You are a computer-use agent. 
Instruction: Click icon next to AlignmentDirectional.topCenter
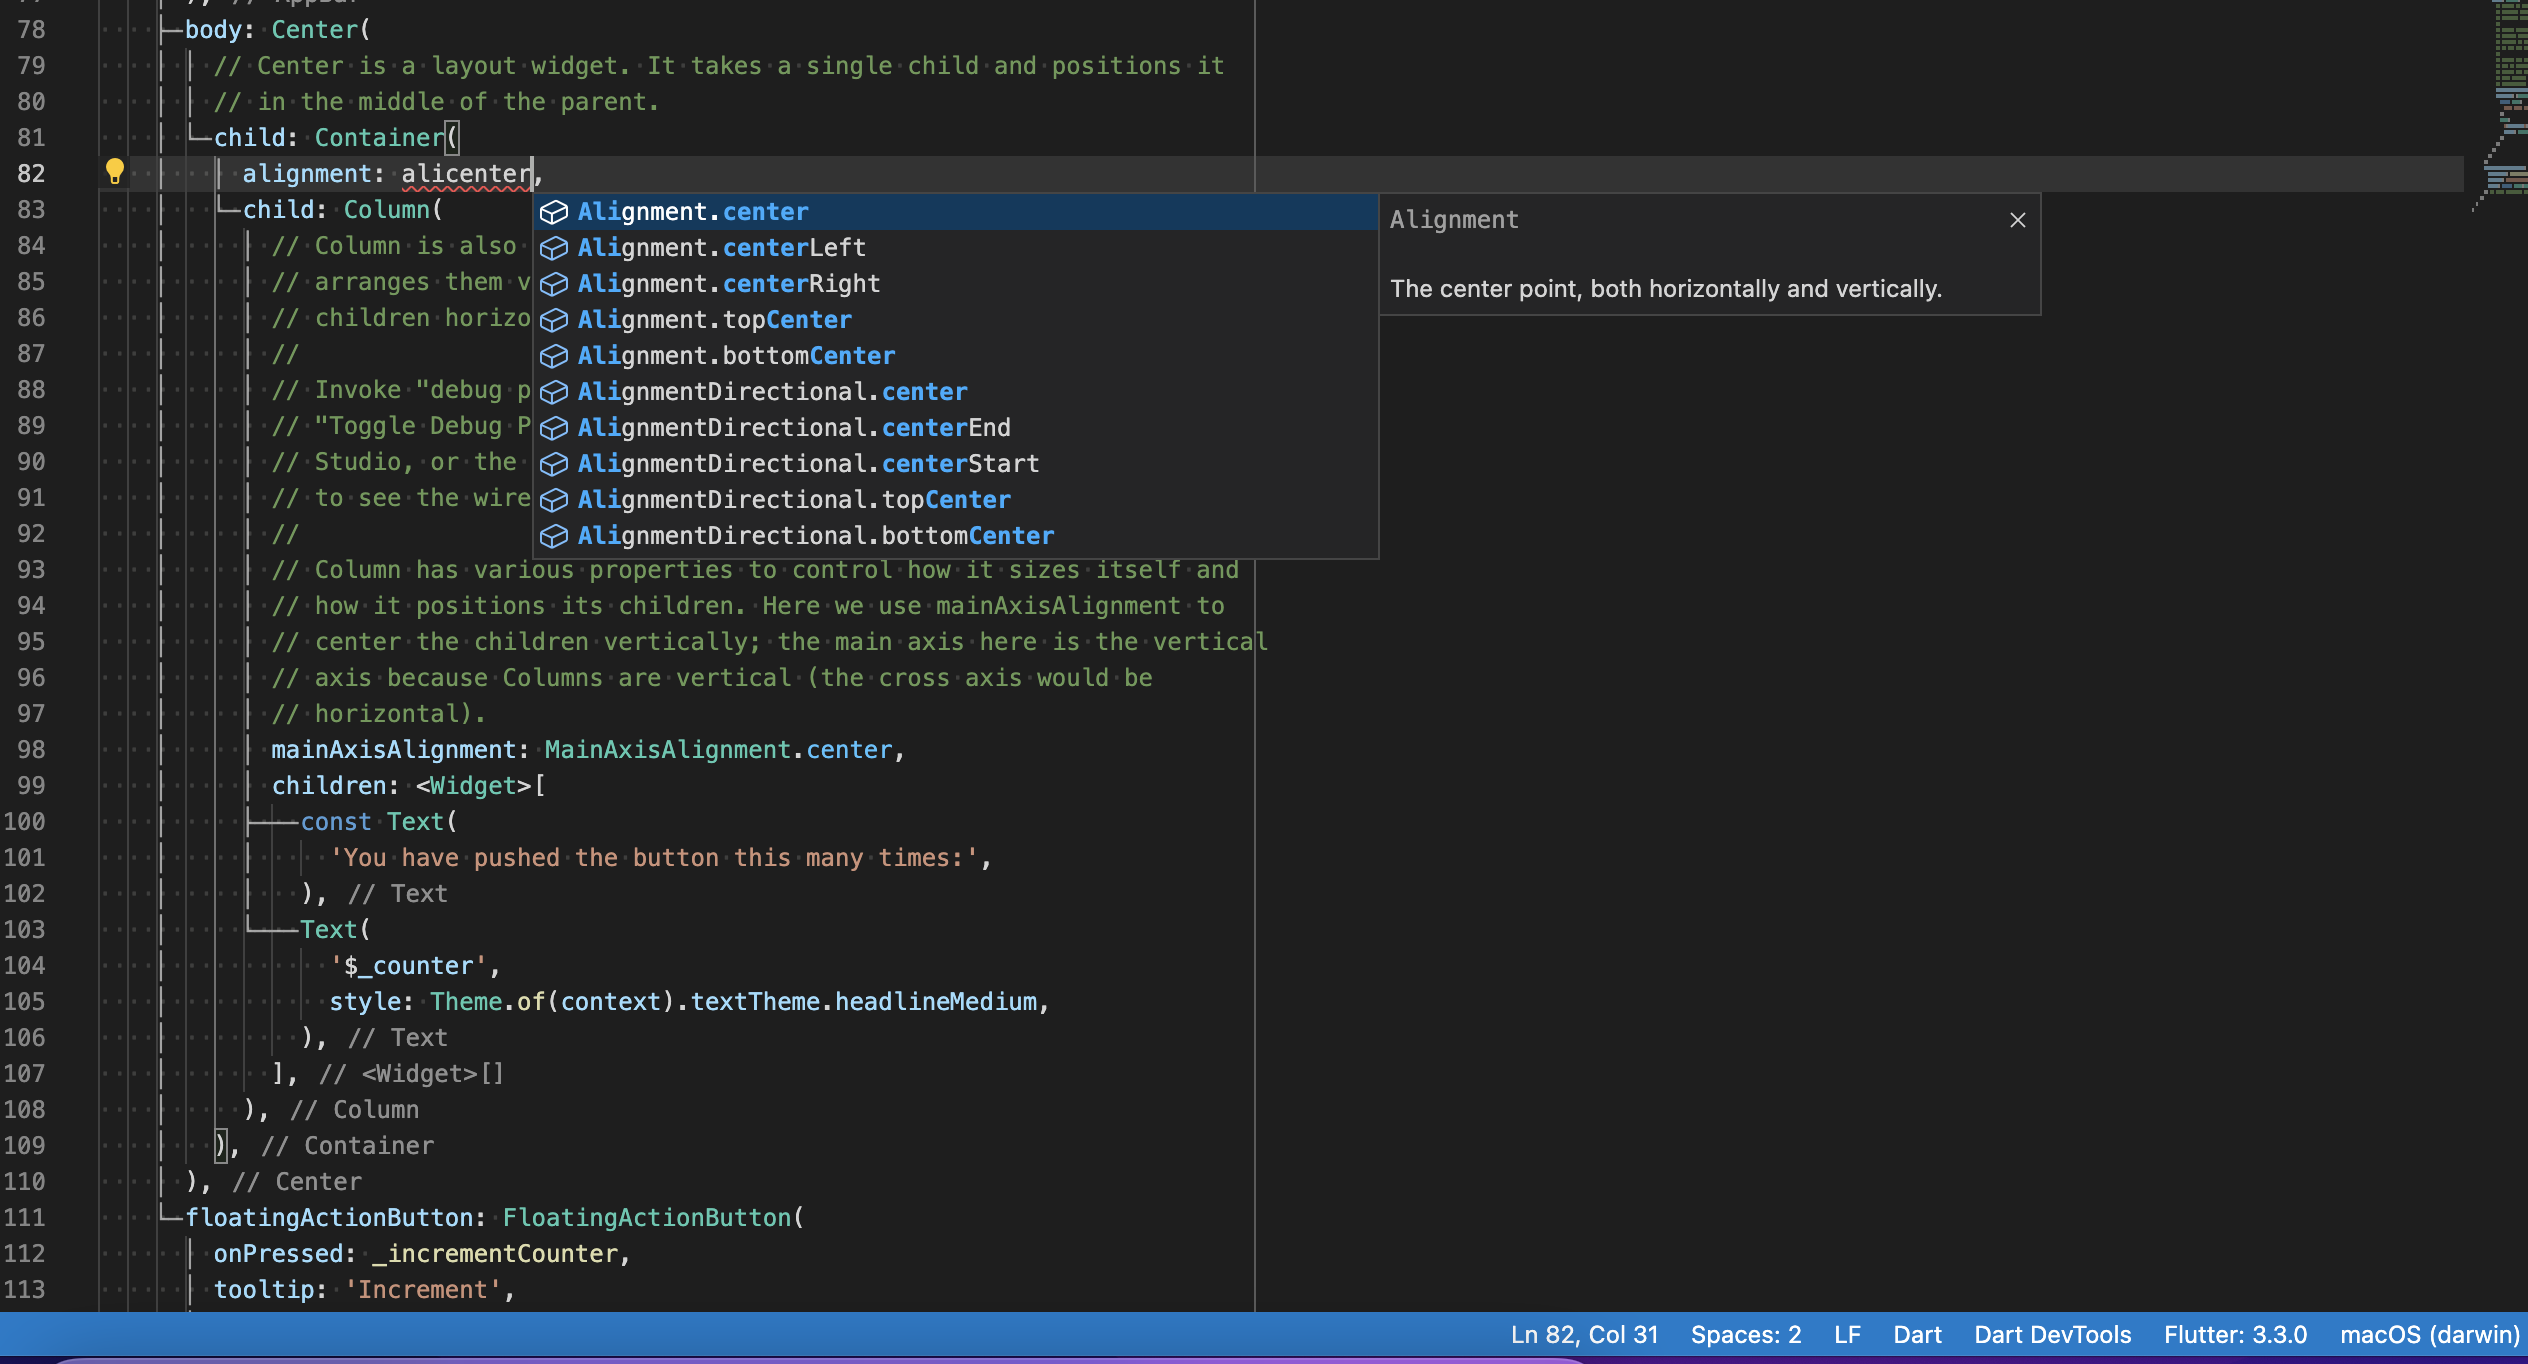pyautogui.click(x=554, y=500)
